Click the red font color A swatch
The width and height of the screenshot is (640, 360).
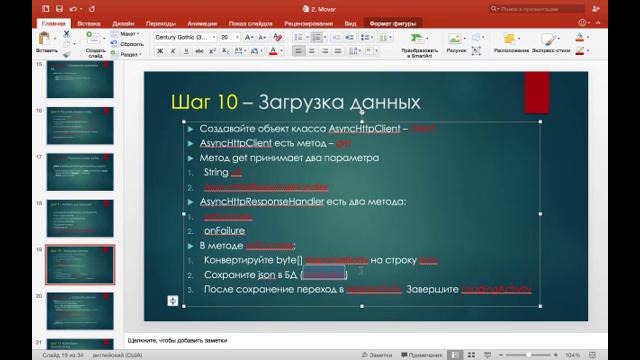coord(273,51)
